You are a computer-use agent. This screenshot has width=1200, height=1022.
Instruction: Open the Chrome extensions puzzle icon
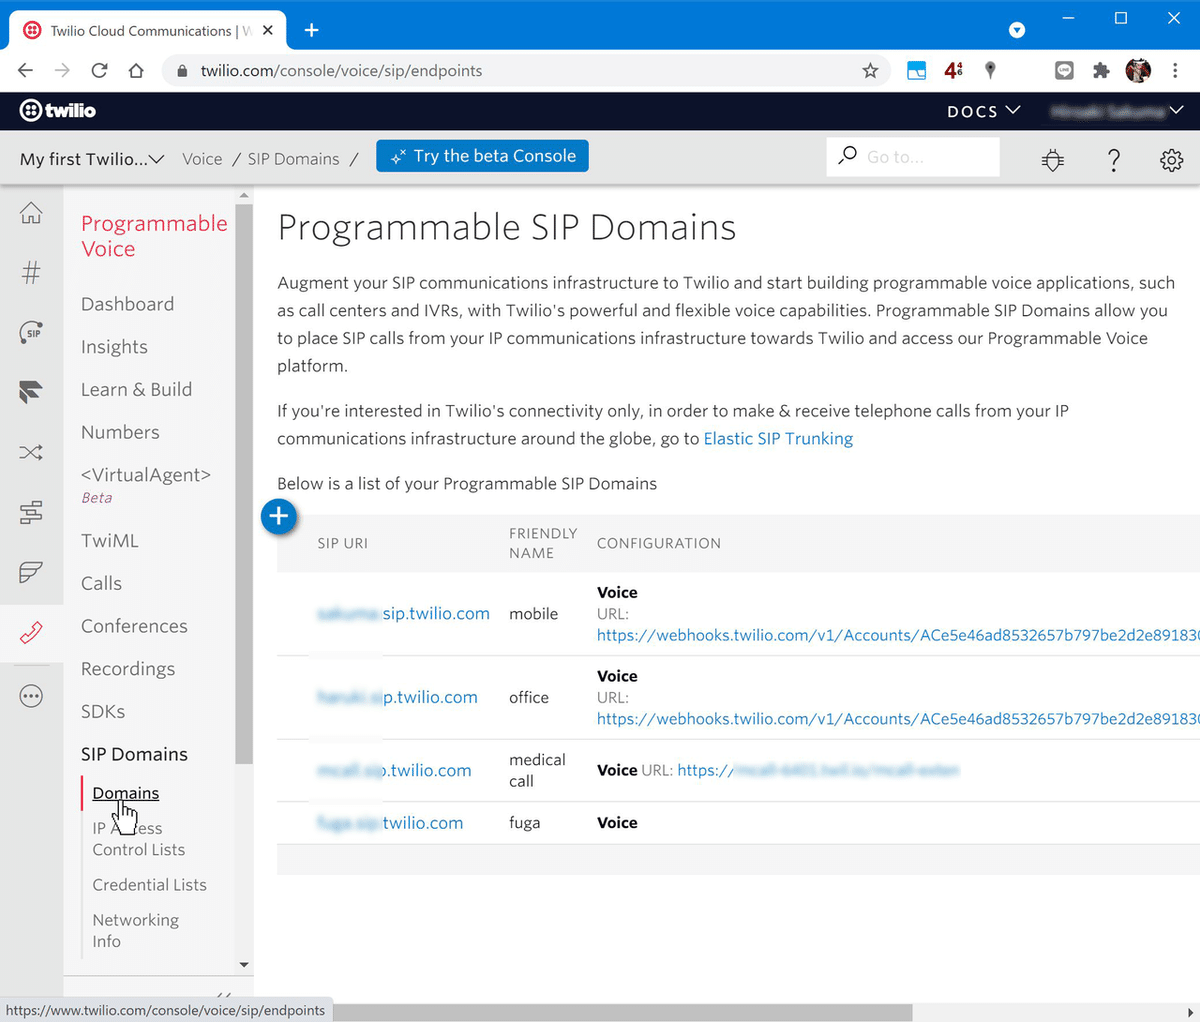pos(1101,70)
